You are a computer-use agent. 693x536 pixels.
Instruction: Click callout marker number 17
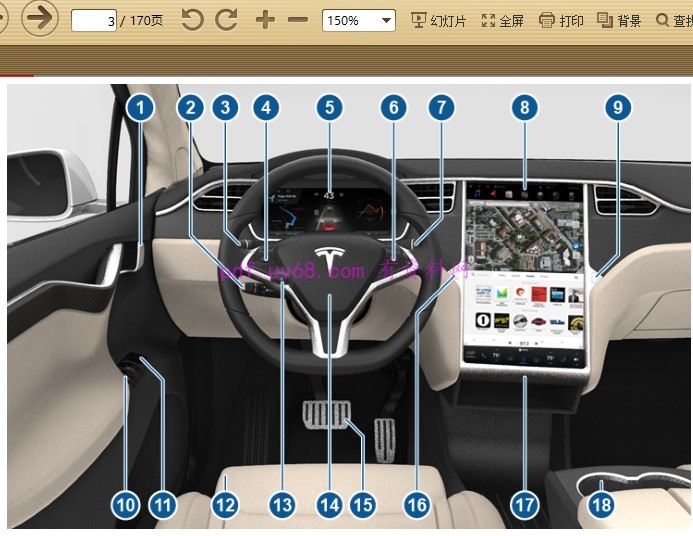tap(524, 505)
